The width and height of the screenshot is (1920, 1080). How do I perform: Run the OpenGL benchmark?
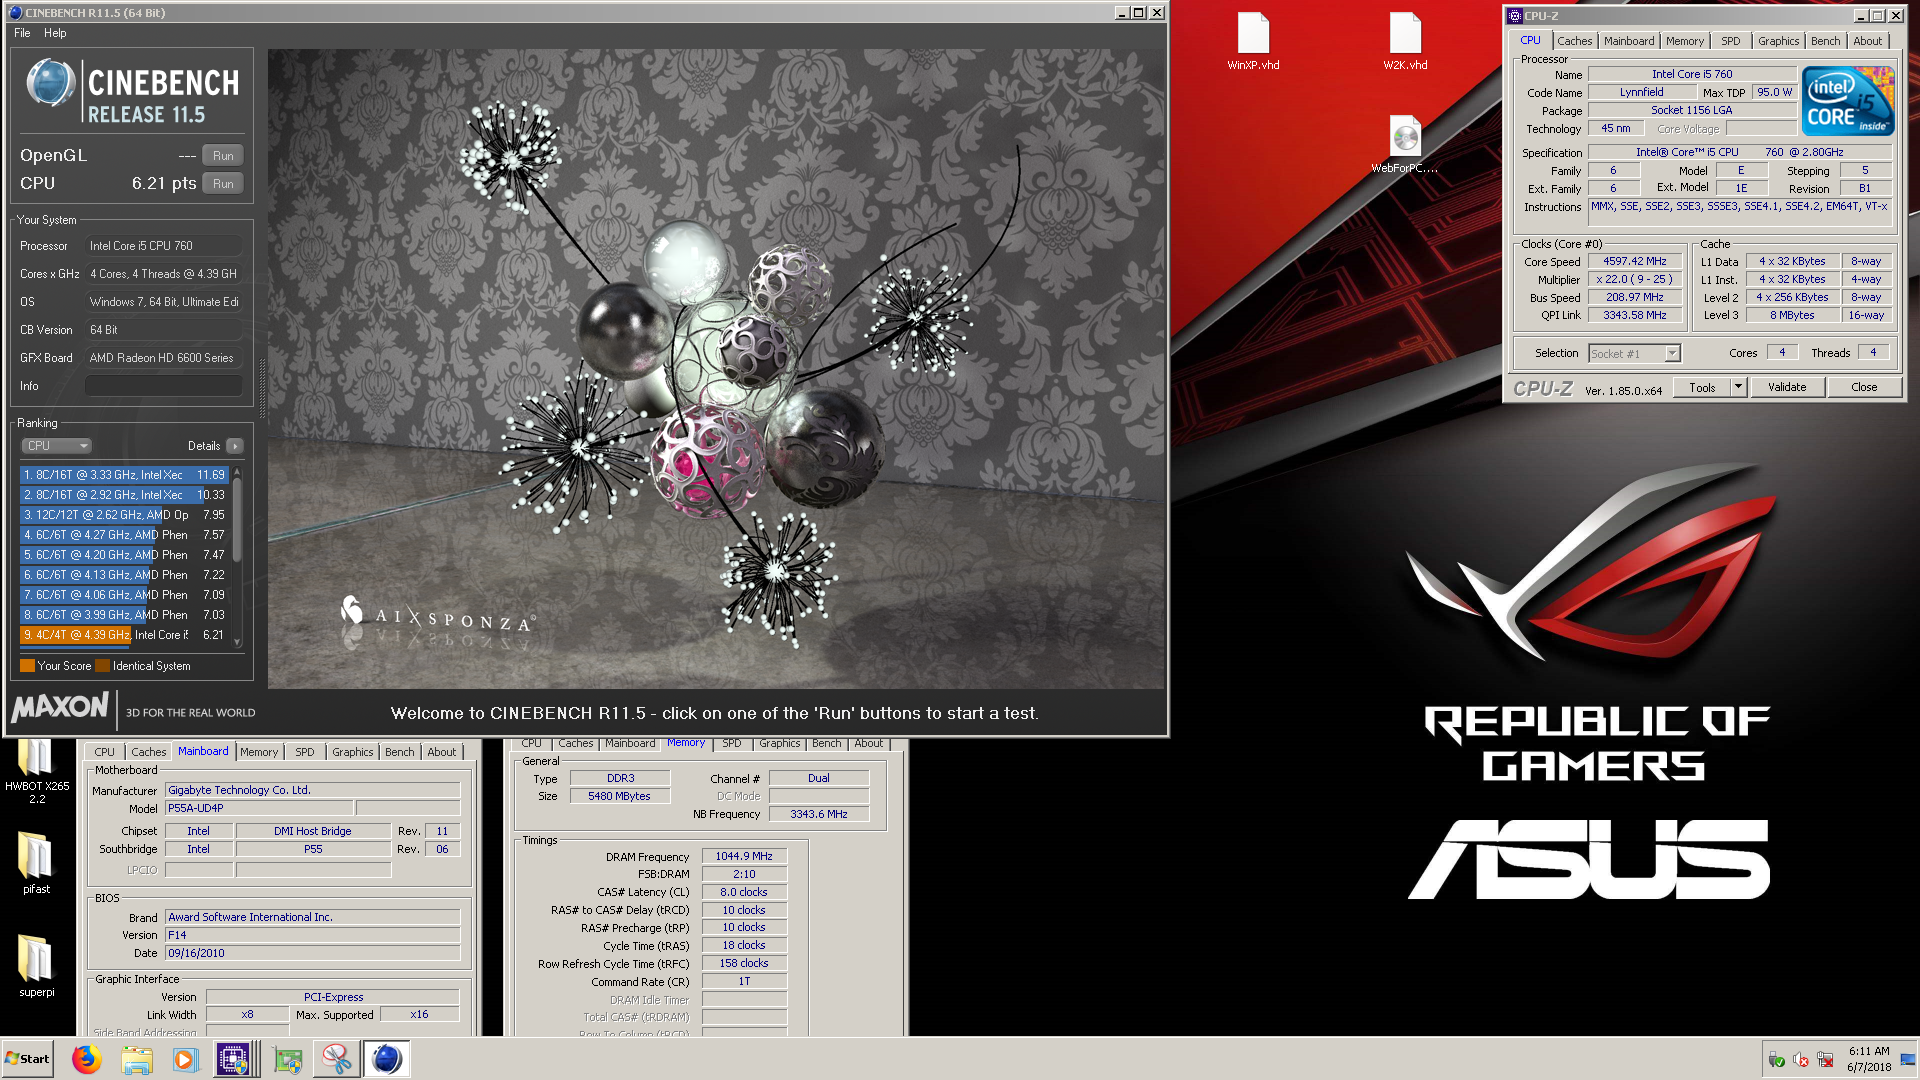[223, 156]
